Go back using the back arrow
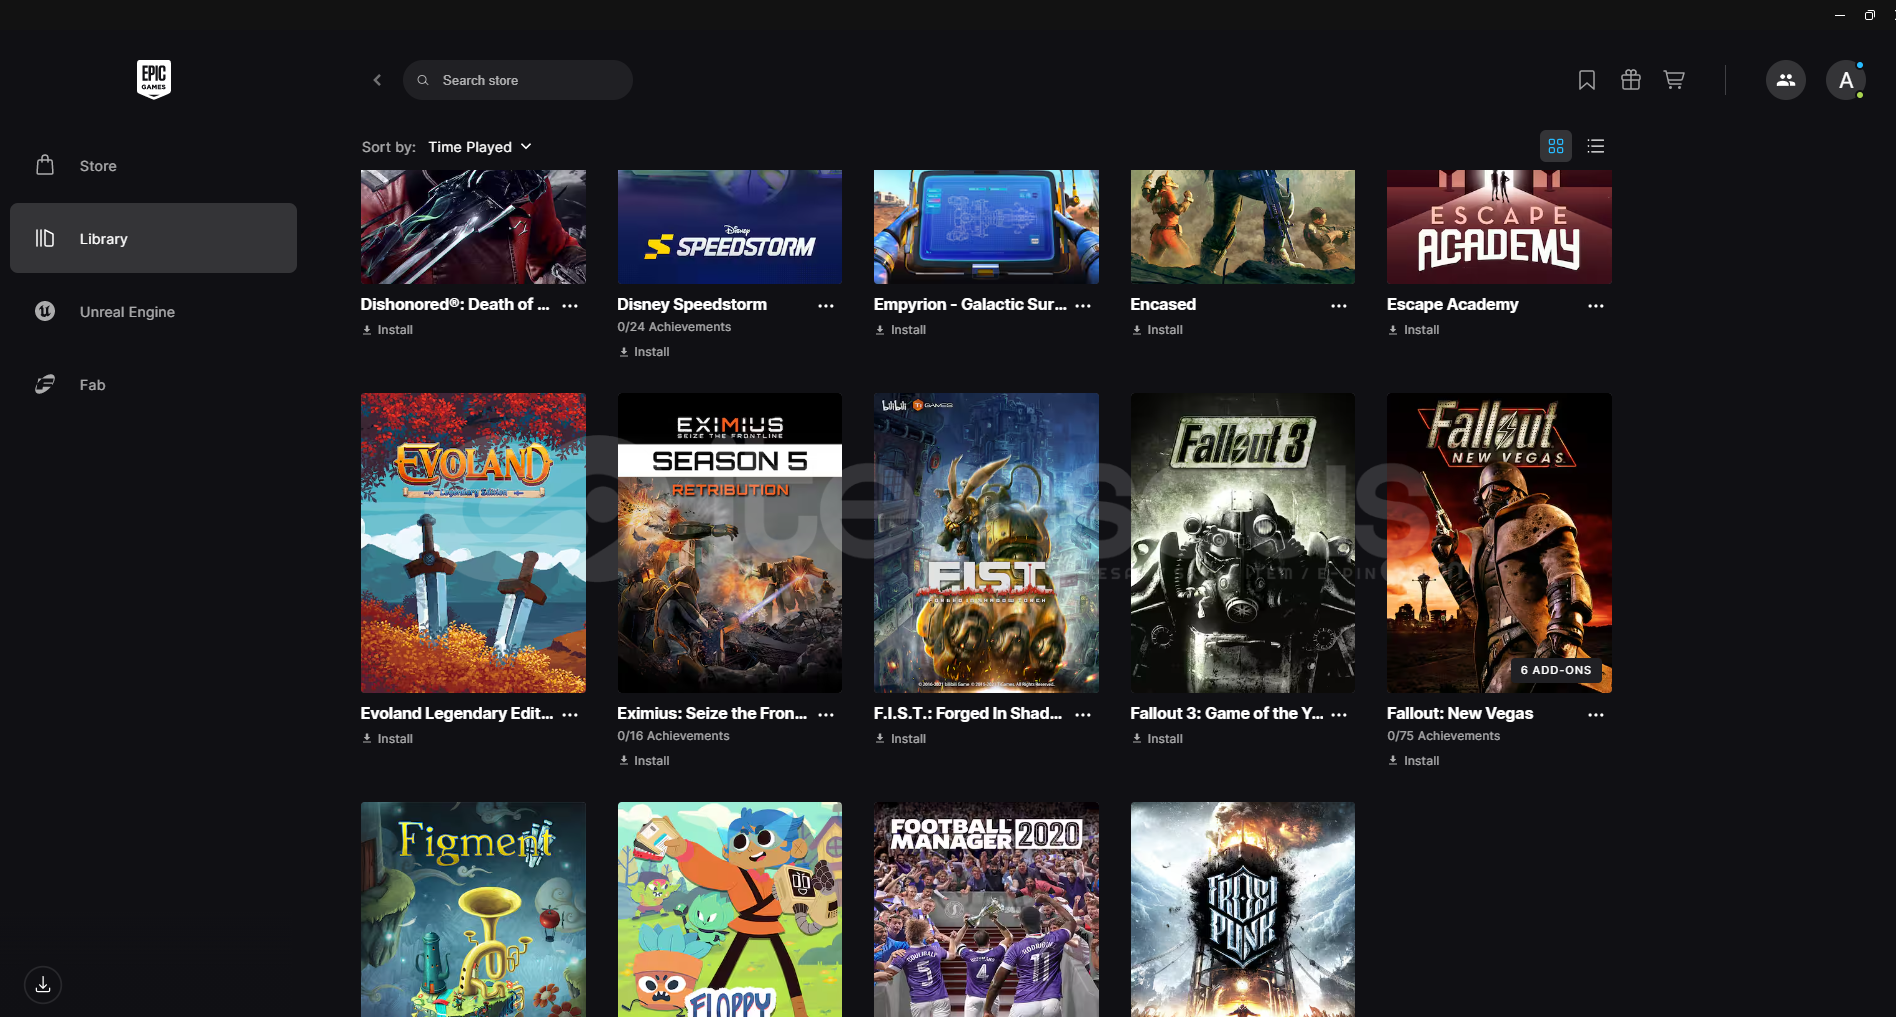Viewport: 1896px width, 1017px height. point(377,80)
